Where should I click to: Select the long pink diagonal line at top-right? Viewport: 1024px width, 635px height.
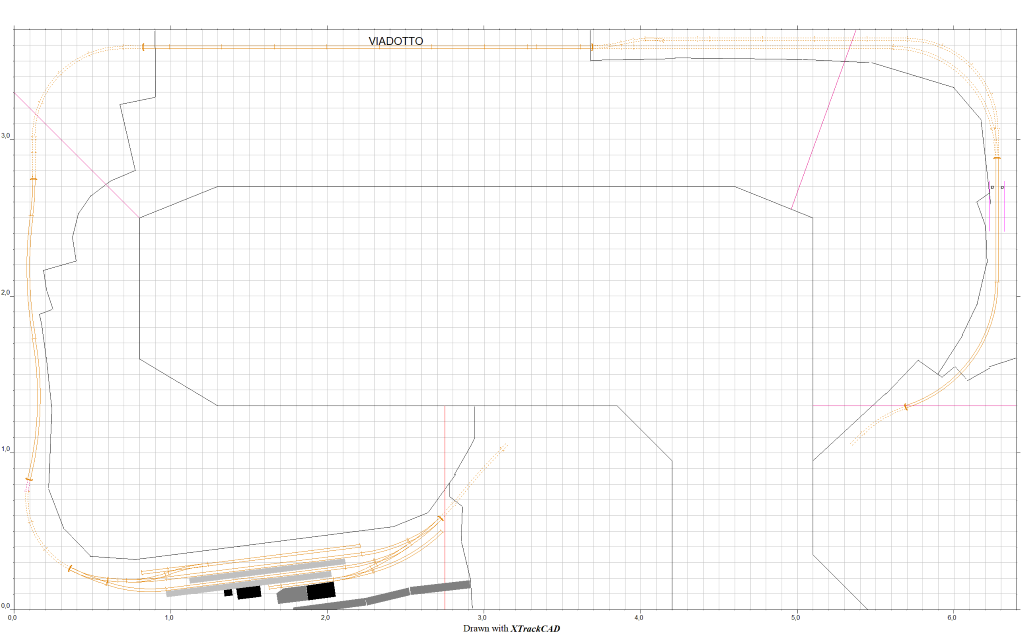824,118
